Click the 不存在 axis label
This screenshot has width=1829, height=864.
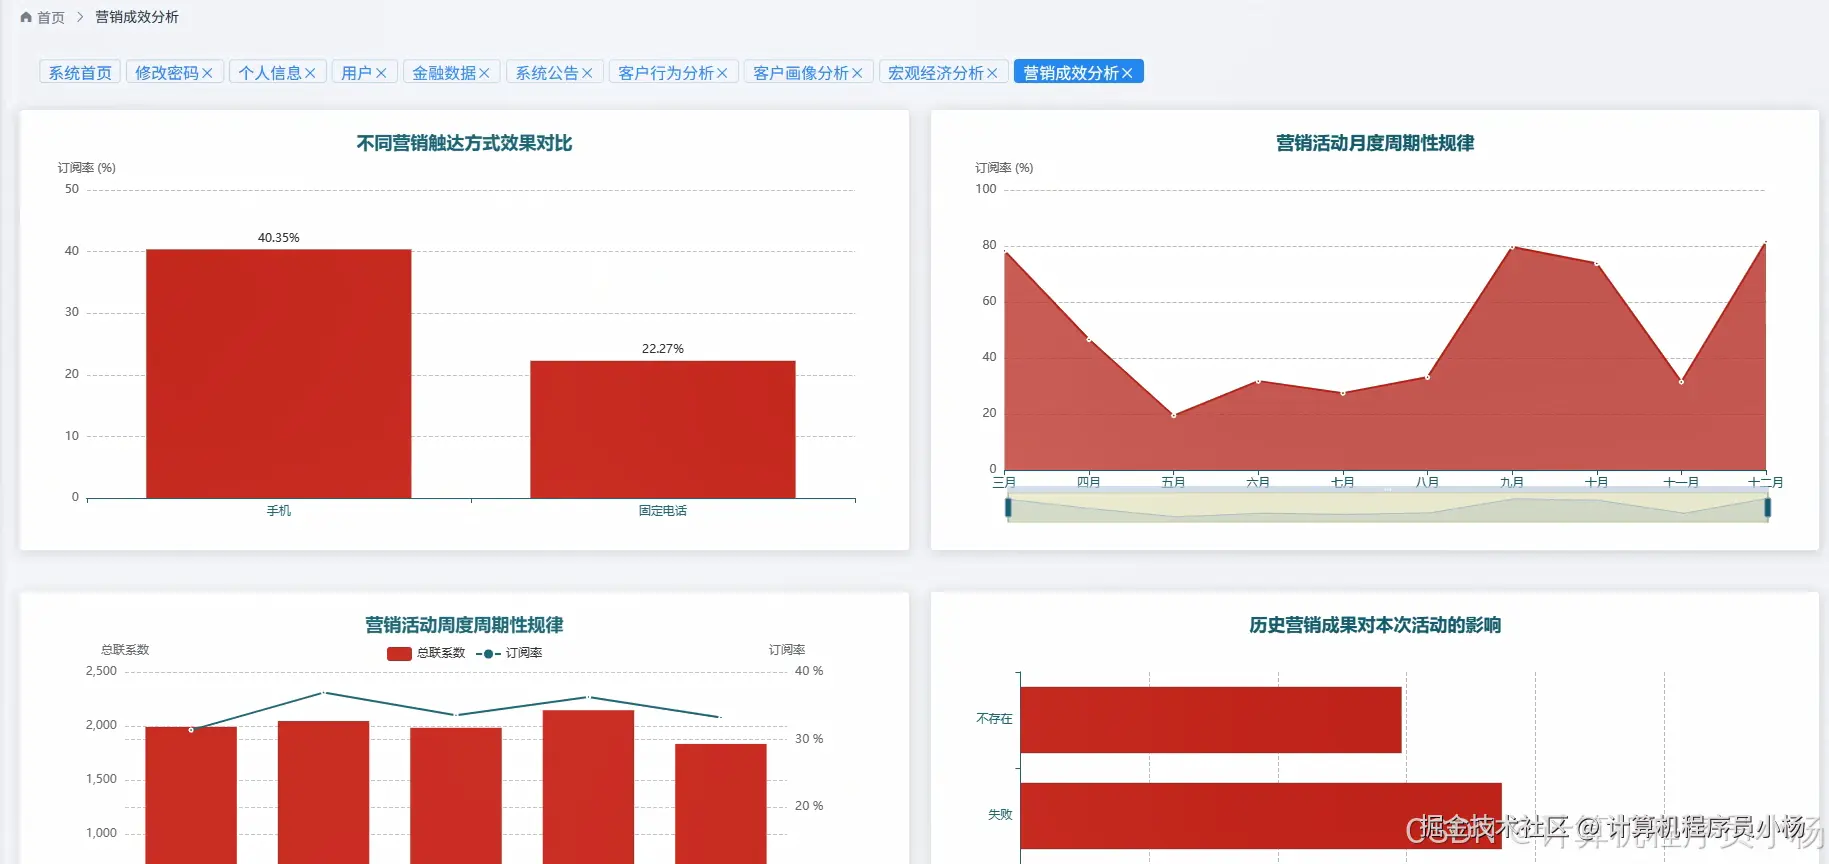994,719
